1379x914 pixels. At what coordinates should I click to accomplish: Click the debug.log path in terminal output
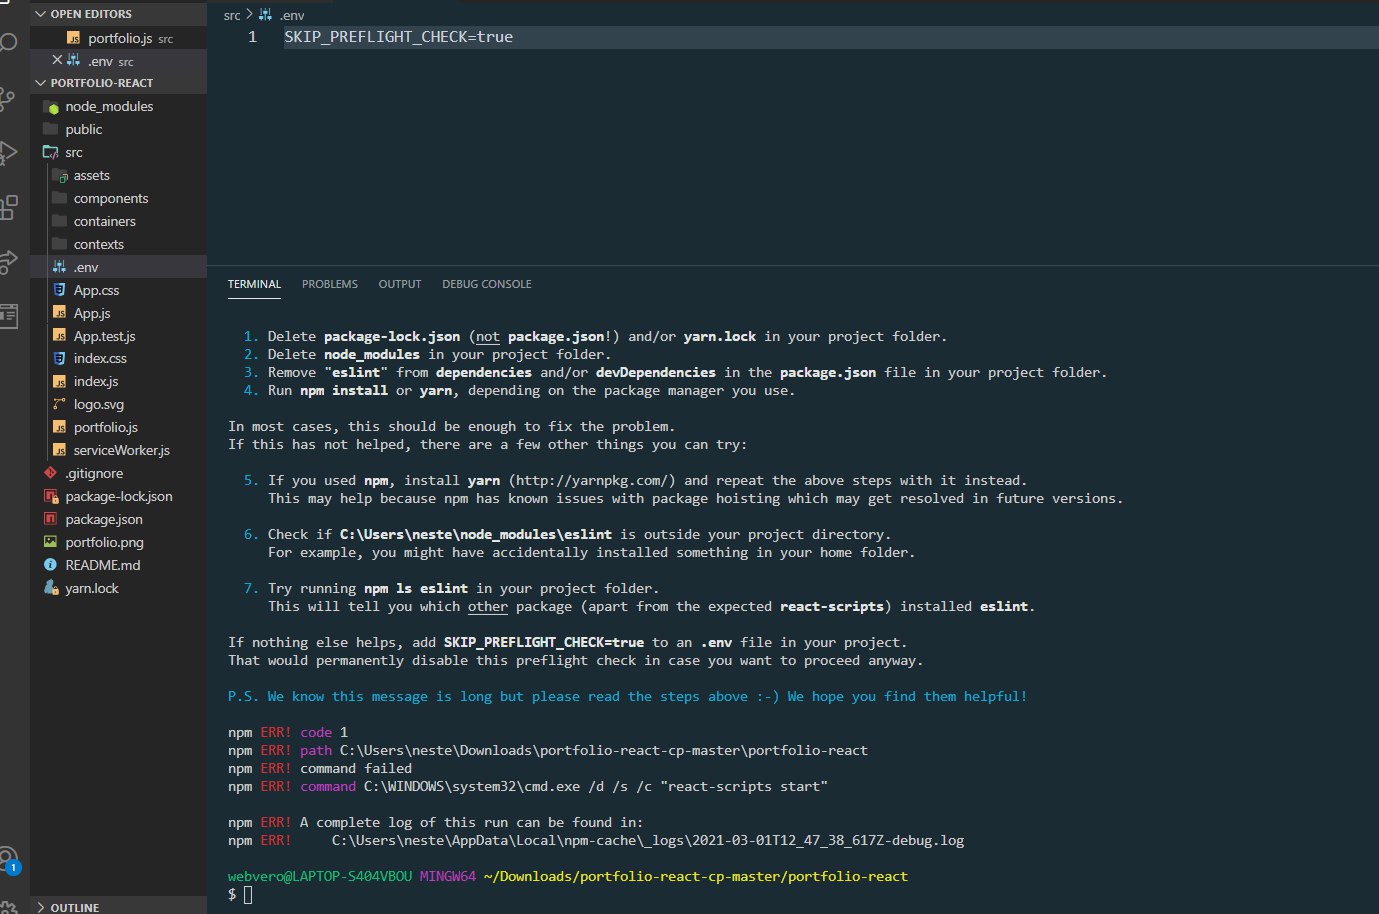648,840
